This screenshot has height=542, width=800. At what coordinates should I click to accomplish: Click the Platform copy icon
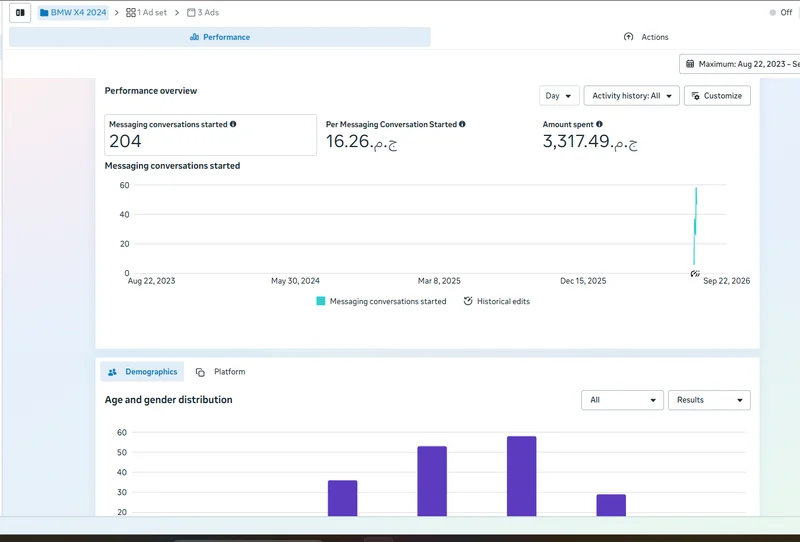[200, 372]
